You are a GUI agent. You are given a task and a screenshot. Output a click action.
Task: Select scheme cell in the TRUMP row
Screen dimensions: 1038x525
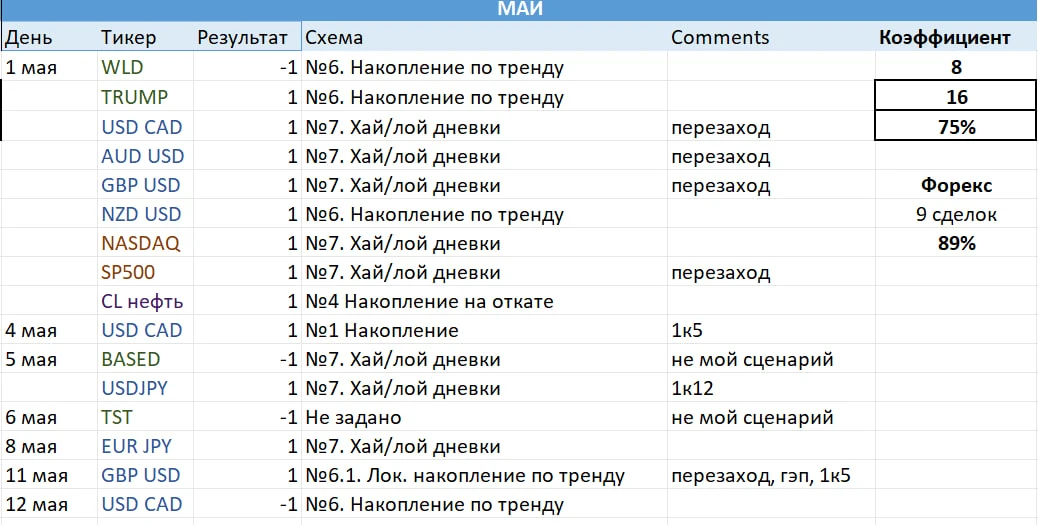[484, 97]
